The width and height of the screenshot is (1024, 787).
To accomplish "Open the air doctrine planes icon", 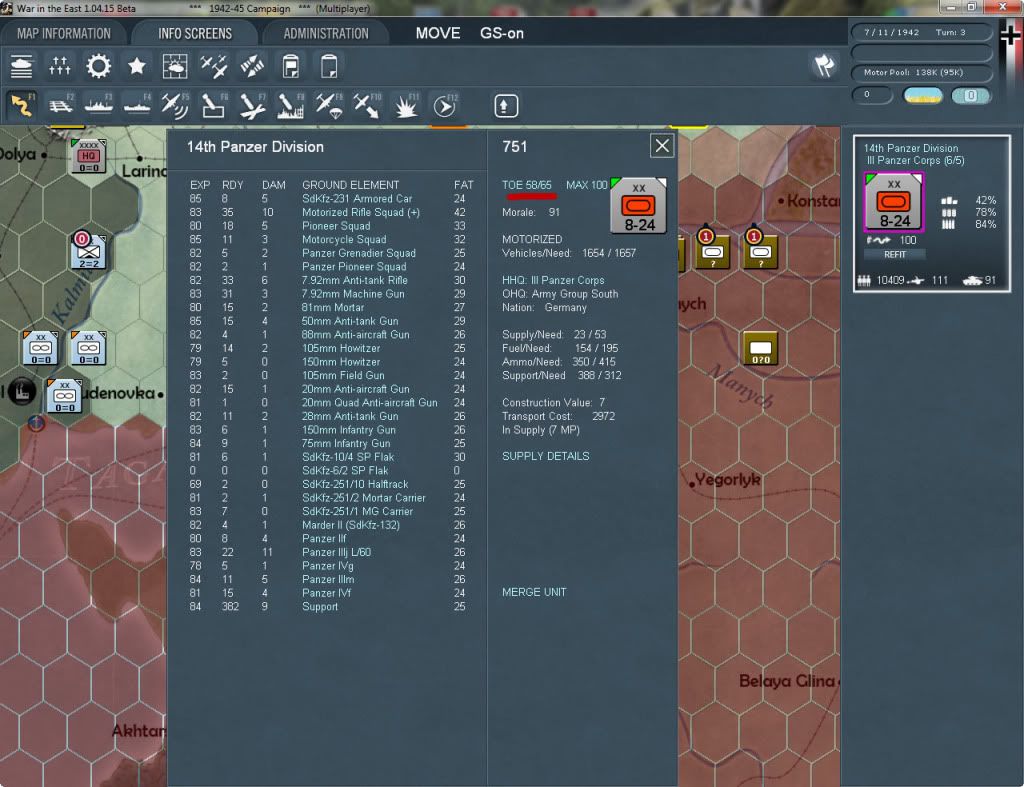I will point(214,66).
